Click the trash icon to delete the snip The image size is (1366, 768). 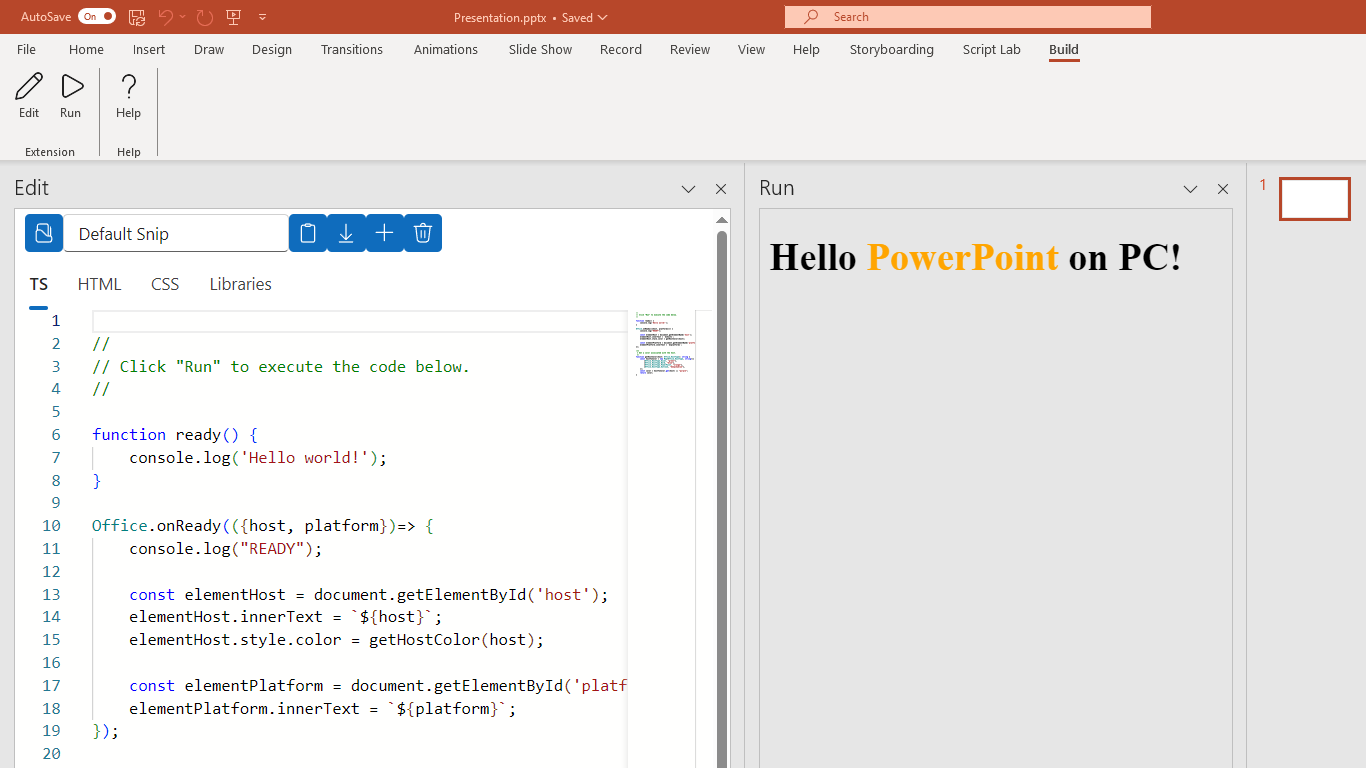[423, 233]
